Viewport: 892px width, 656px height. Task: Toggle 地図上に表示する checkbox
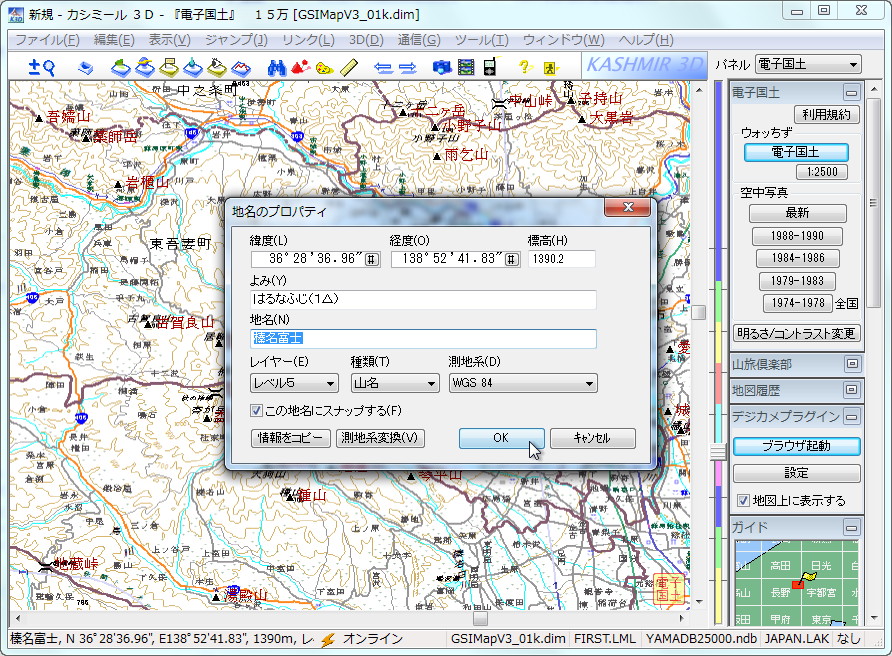coord(743,501)
